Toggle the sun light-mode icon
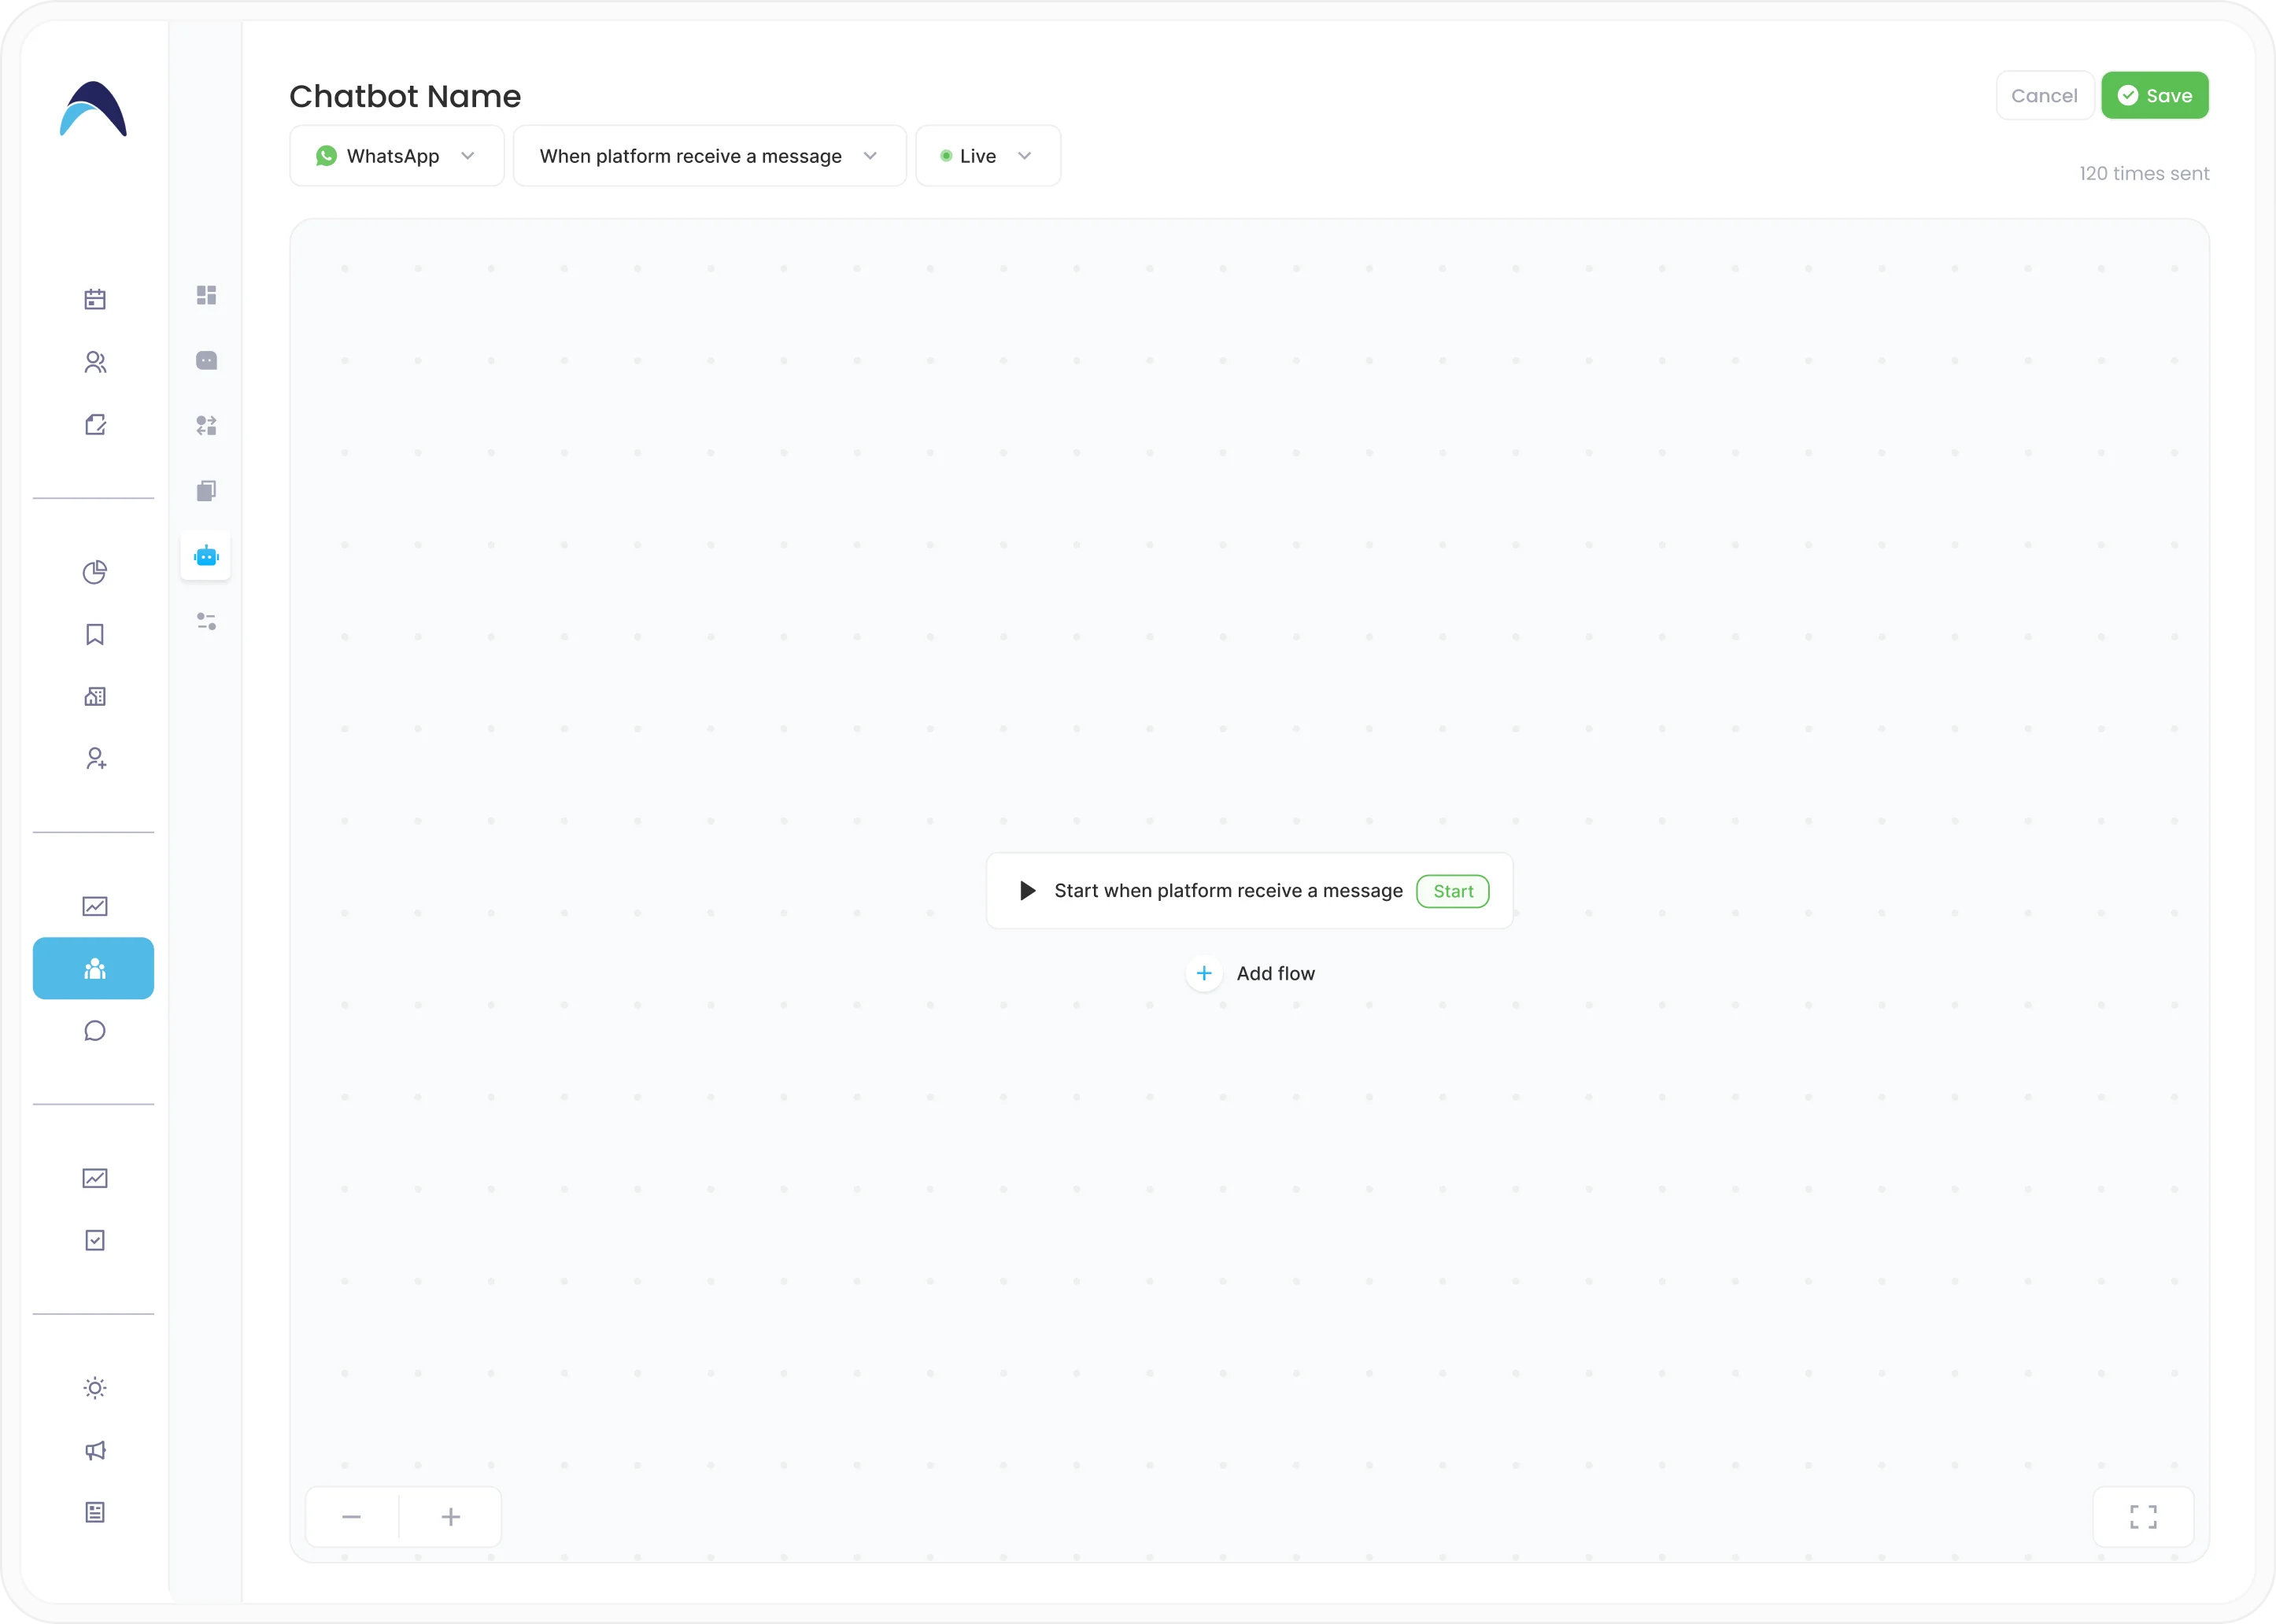Screen dimensions: 2276x1624 [95, 1388]
